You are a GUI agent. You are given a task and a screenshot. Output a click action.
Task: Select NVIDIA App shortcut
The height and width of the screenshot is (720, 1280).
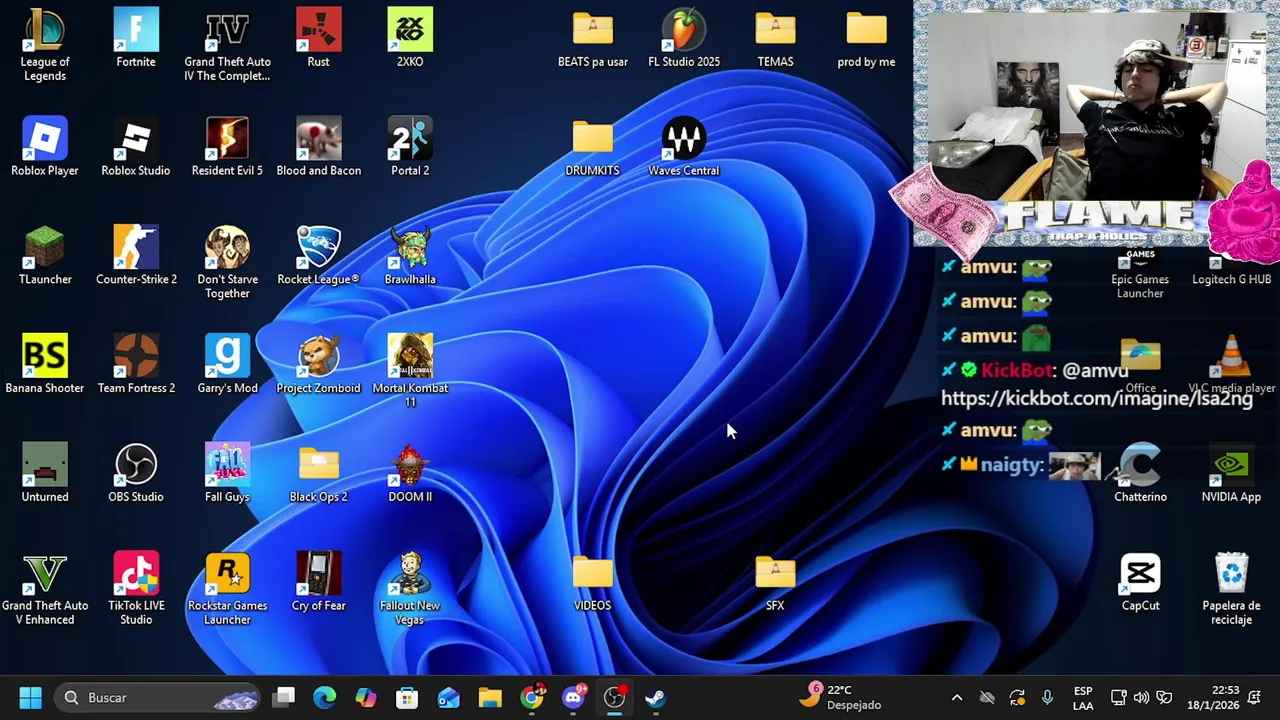click(1231, 473)
